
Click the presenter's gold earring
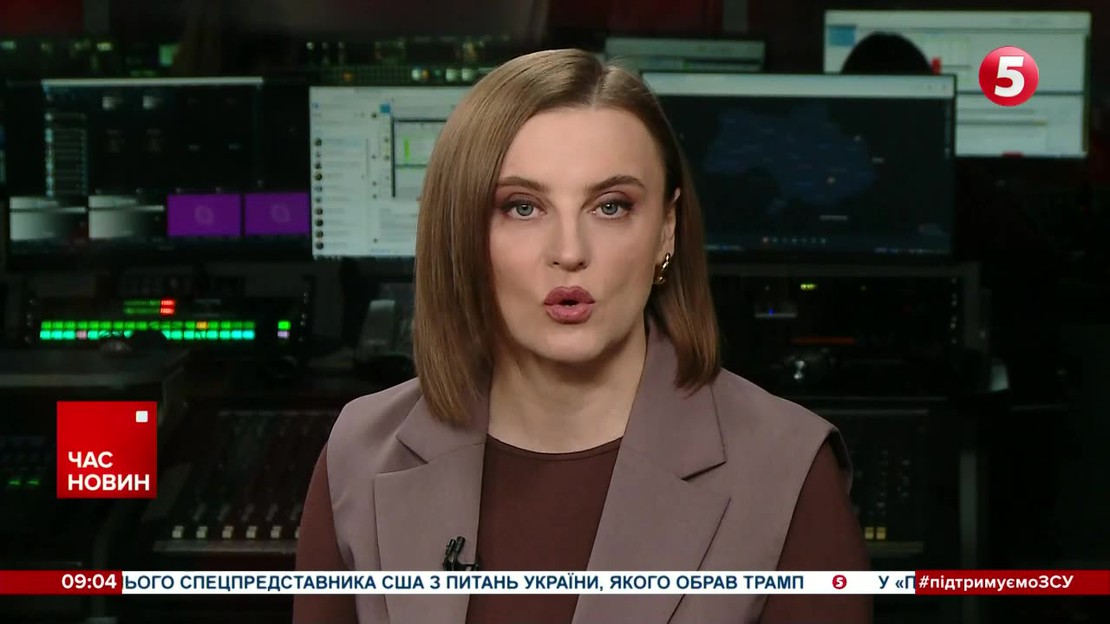[662, 270]
